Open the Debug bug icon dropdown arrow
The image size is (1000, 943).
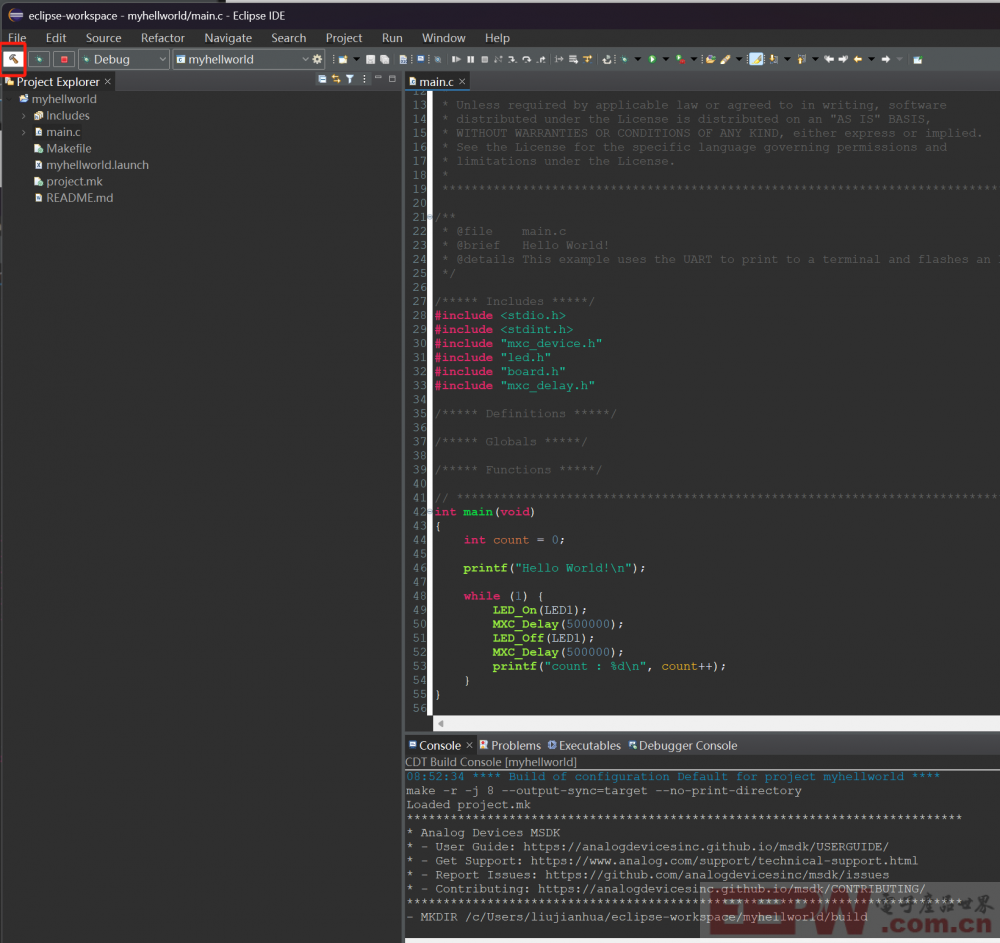638,59
